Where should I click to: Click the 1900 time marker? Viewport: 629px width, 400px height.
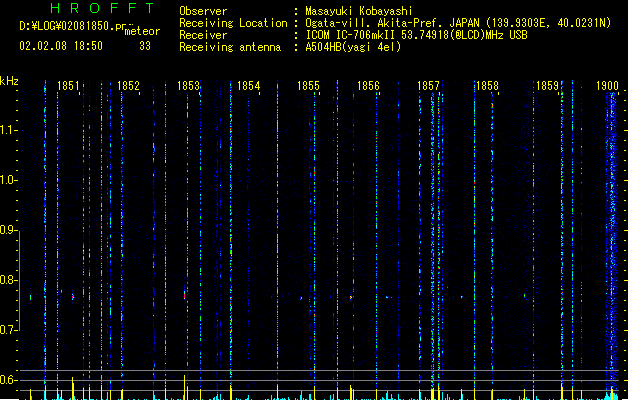(x=607, y=86)
